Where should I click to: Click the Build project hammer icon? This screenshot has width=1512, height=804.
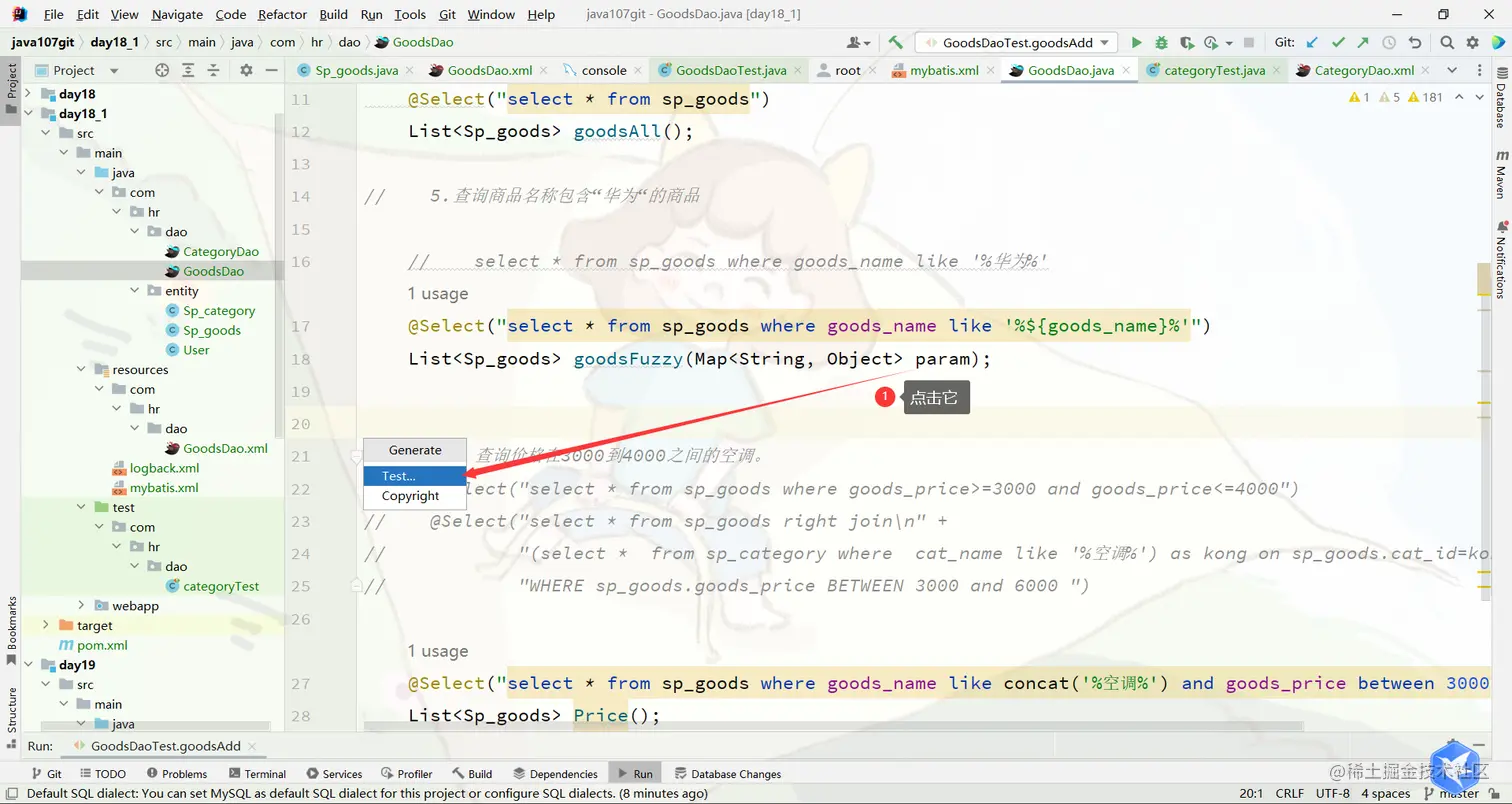(896, 43)
